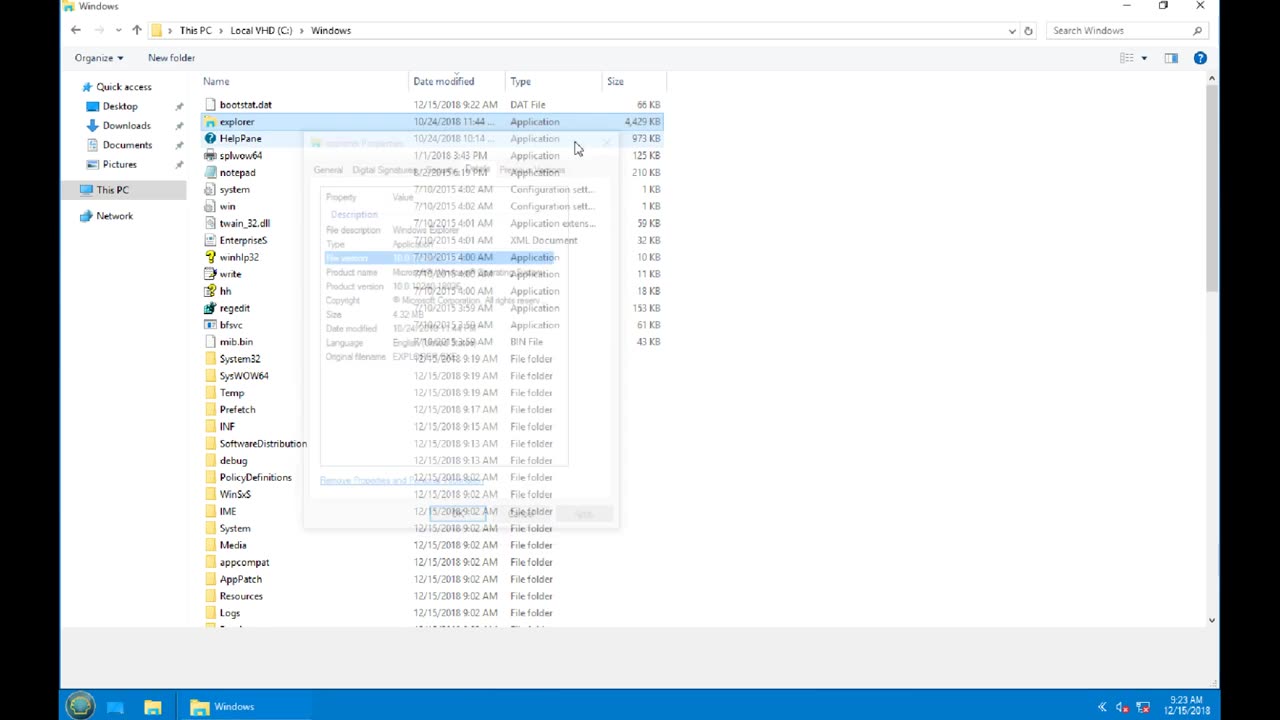Open the Start menu from the taskbar
1280x720 pixels.
click(x=79, y=706)
